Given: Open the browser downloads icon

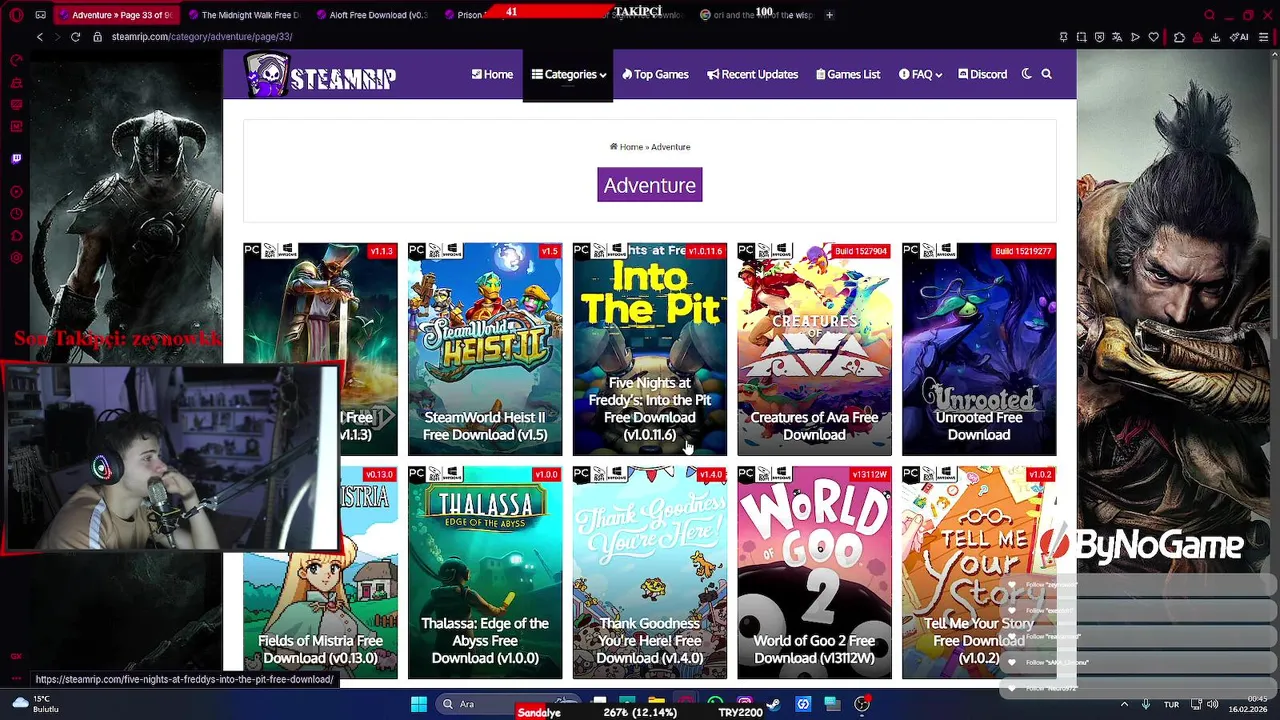Looking at the screenshot, I should pos(1215,37).
